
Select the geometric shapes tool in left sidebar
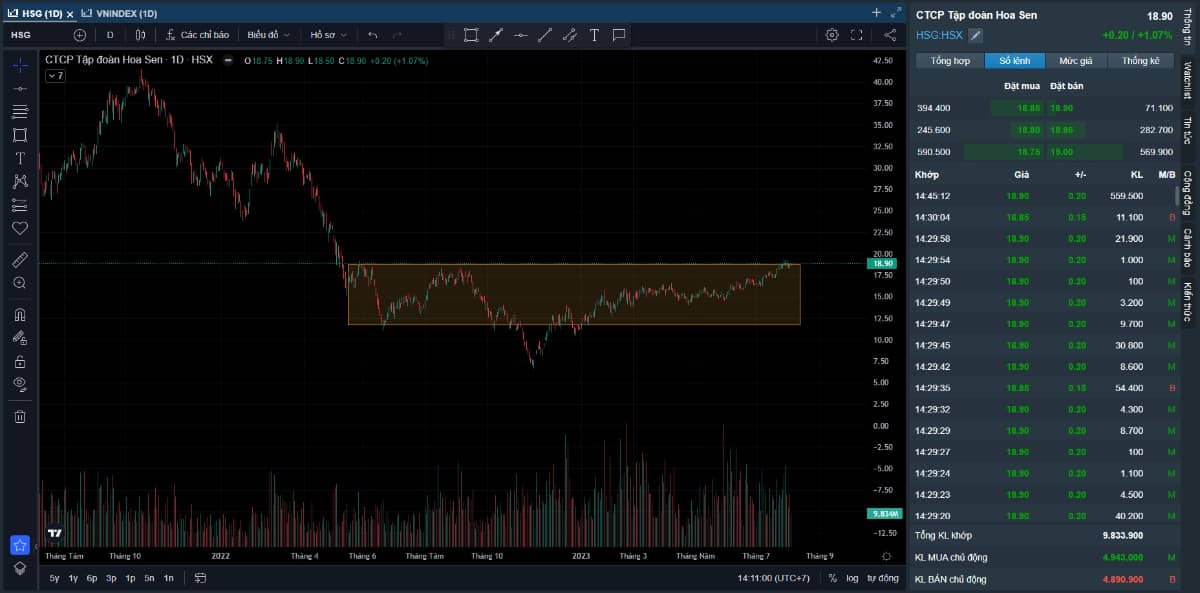(x=20, y=135)
